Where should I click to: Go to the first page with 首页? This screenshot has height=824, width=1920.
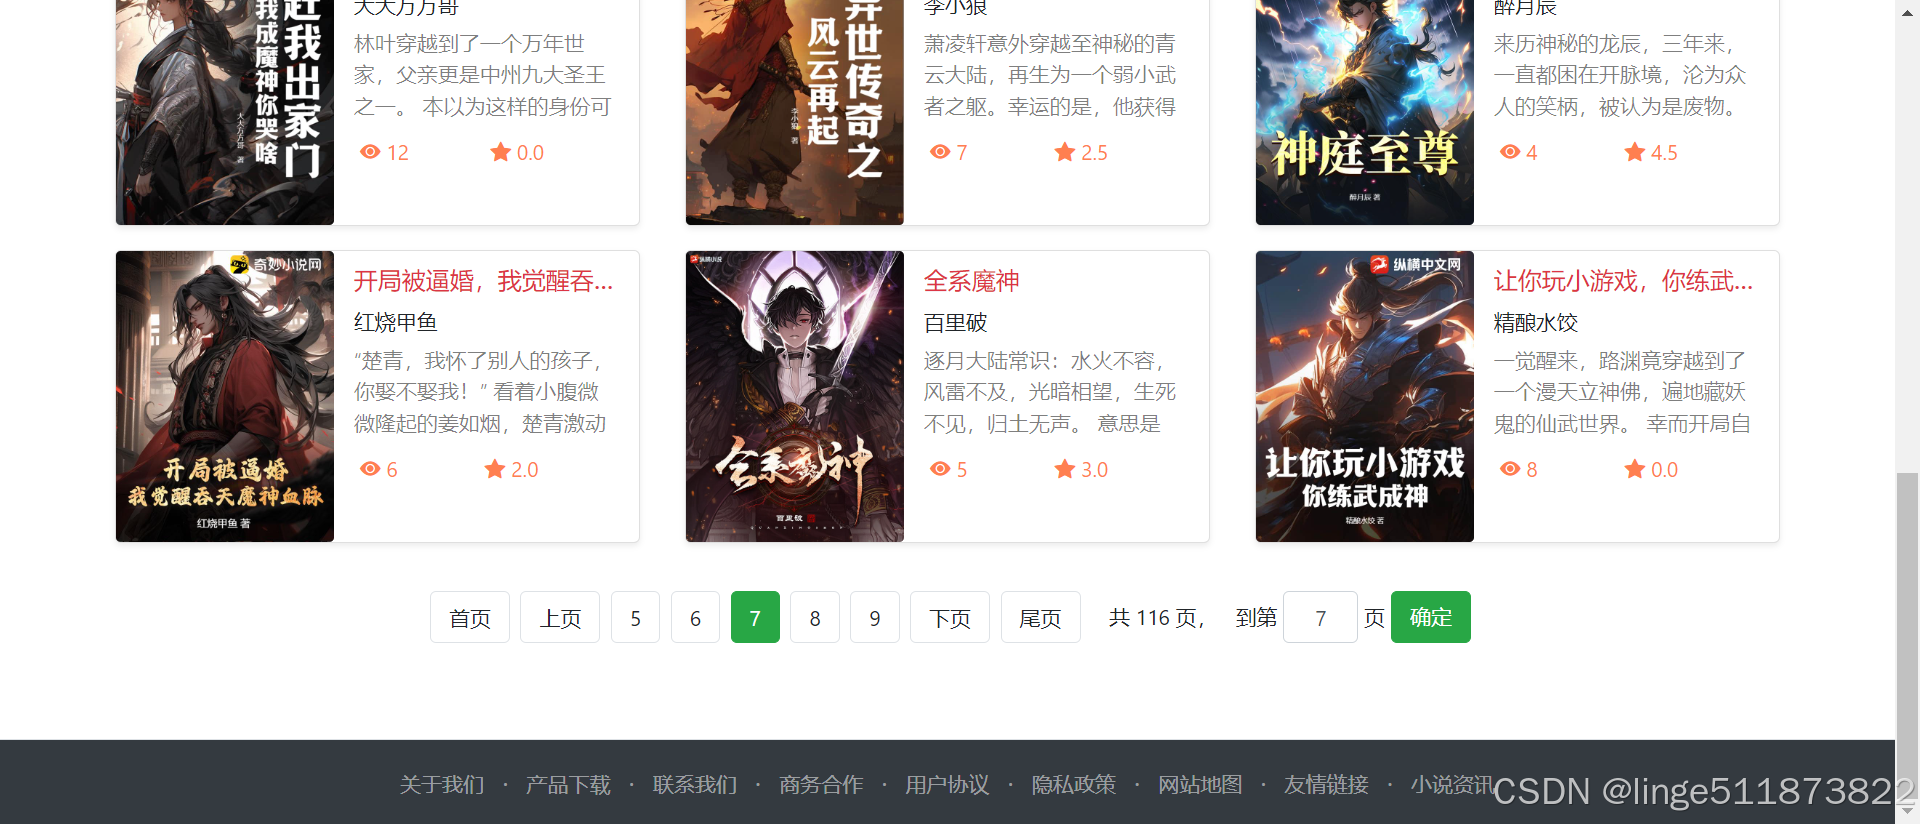(x=470, y=617)
